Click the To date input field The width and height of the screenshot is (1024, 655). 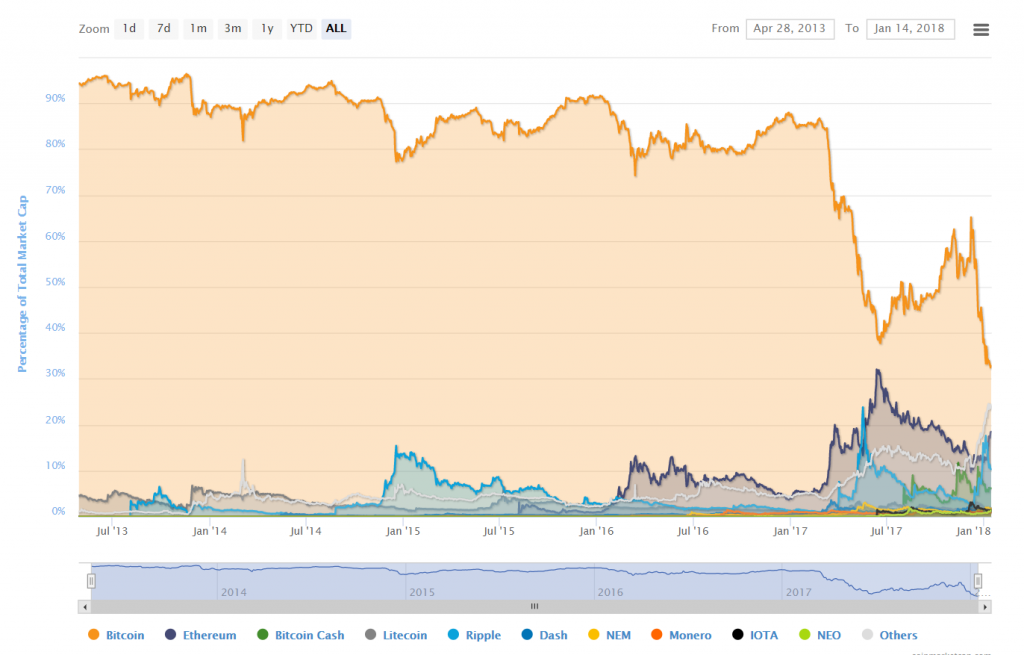pos(911,28)
